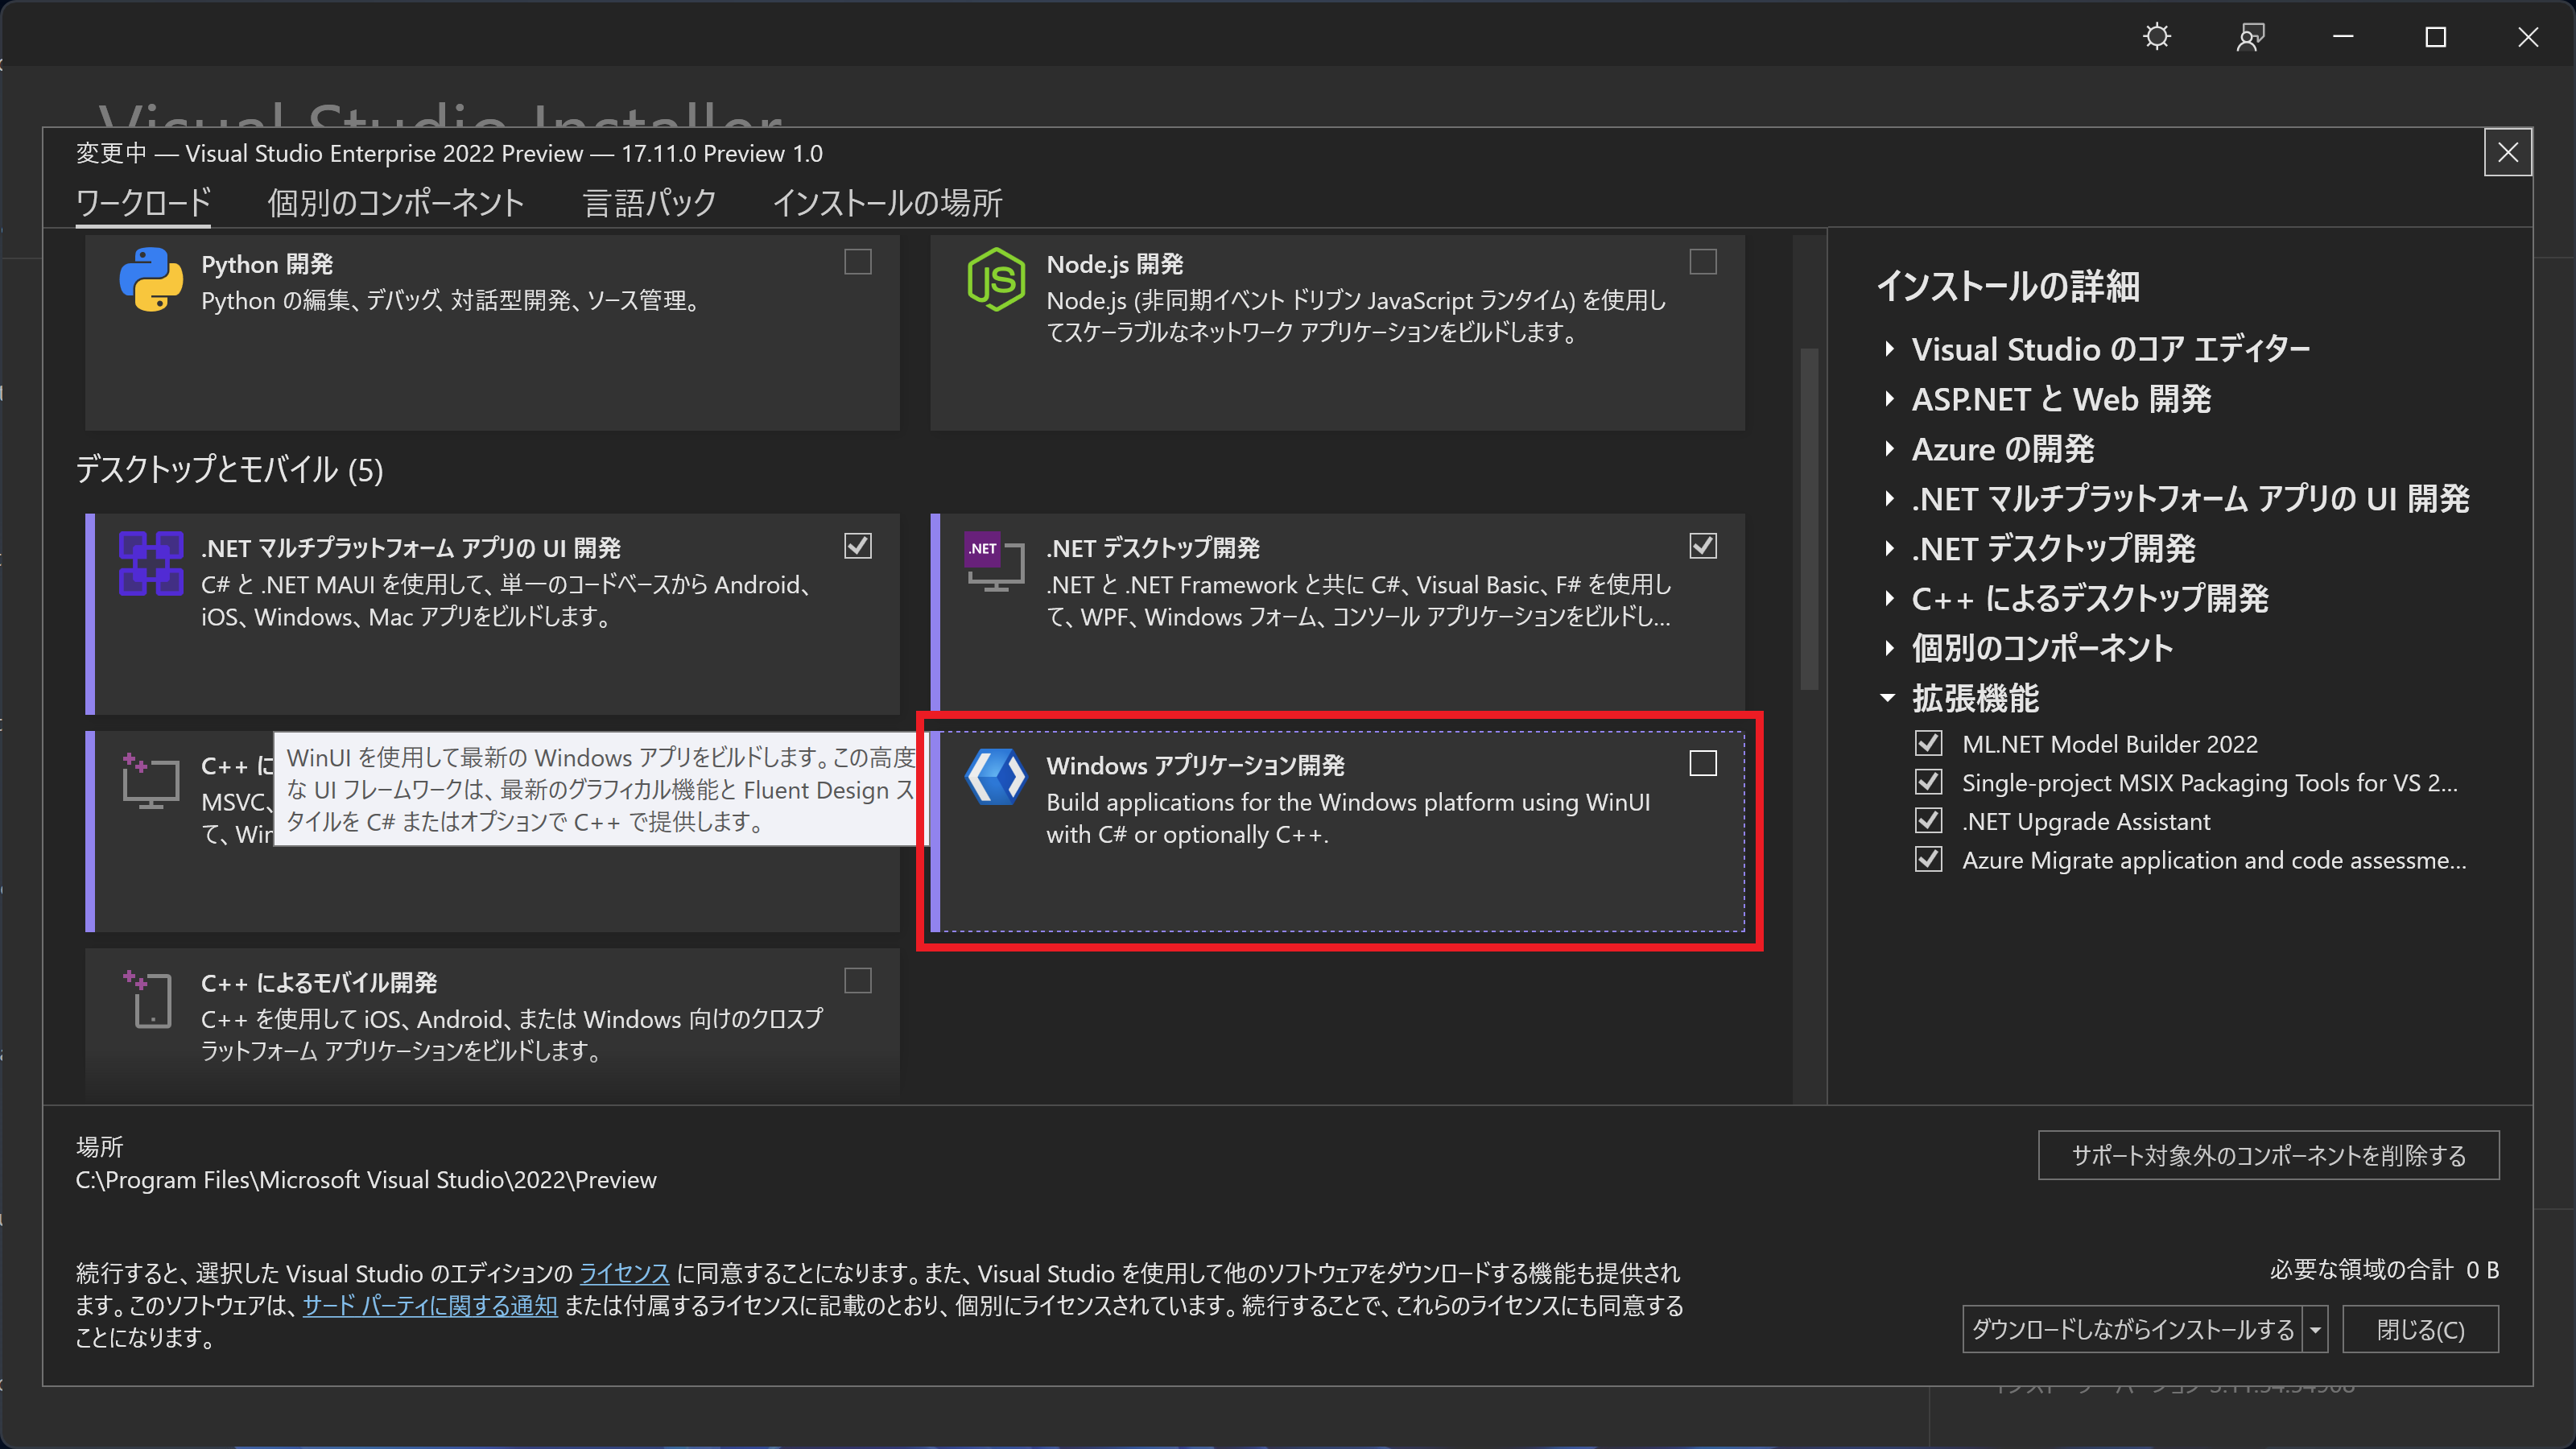The height and width of the screenshot is (1449, 2576).
Task: Uncheck Azure Migrate application and code assessment
Action: 1929,860
